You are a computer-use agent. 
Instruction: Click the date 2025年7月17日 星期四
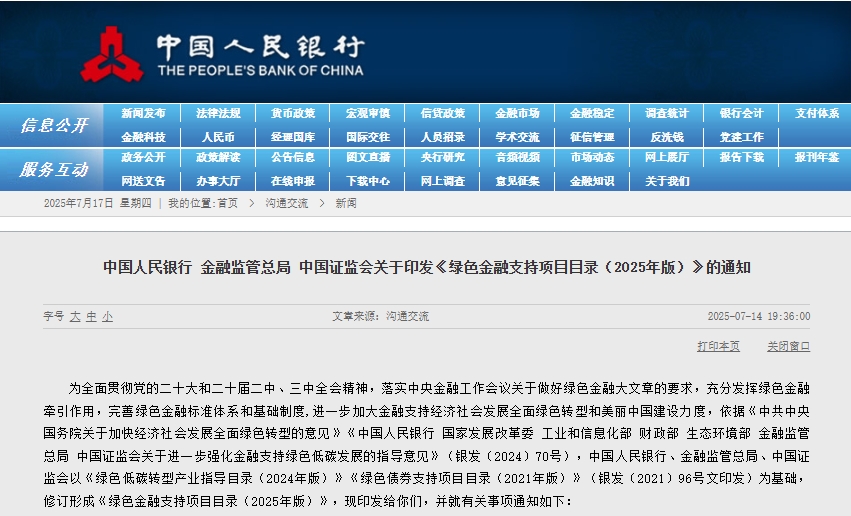pyautogui.click(x=98, y=203)
